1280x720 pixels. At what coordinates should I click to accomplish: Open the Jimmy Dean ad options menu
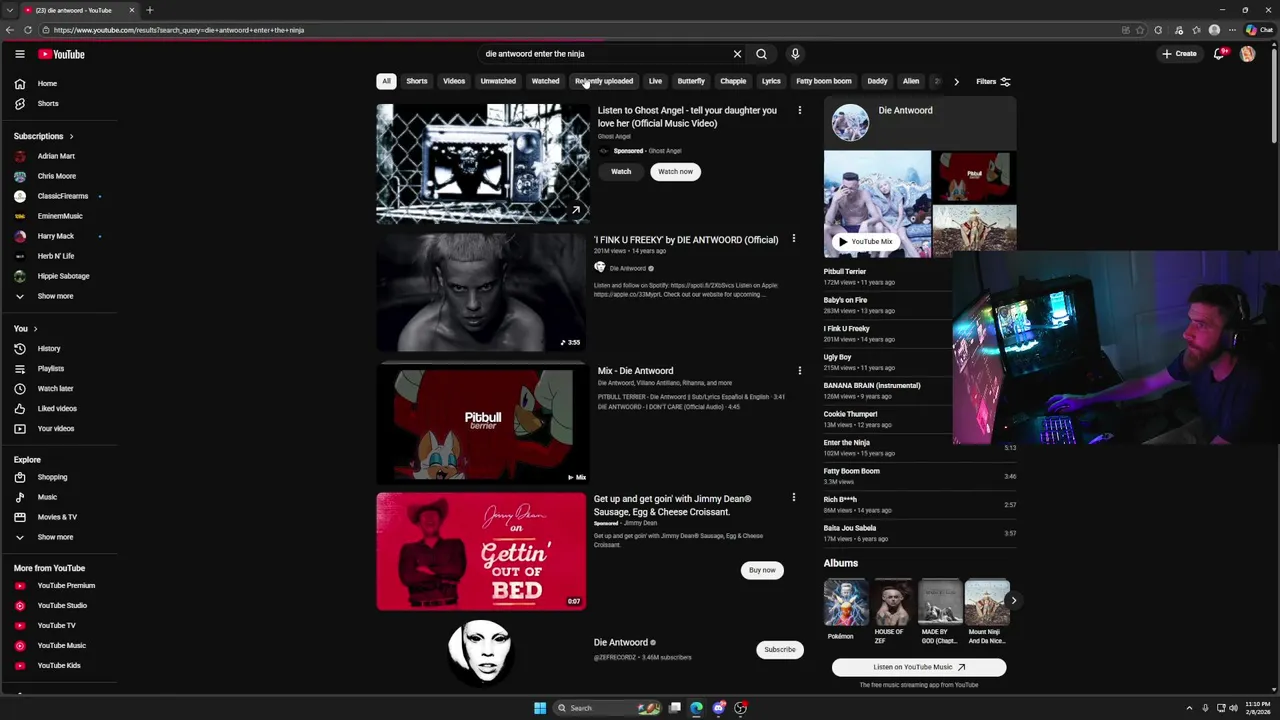click(794, 498)
